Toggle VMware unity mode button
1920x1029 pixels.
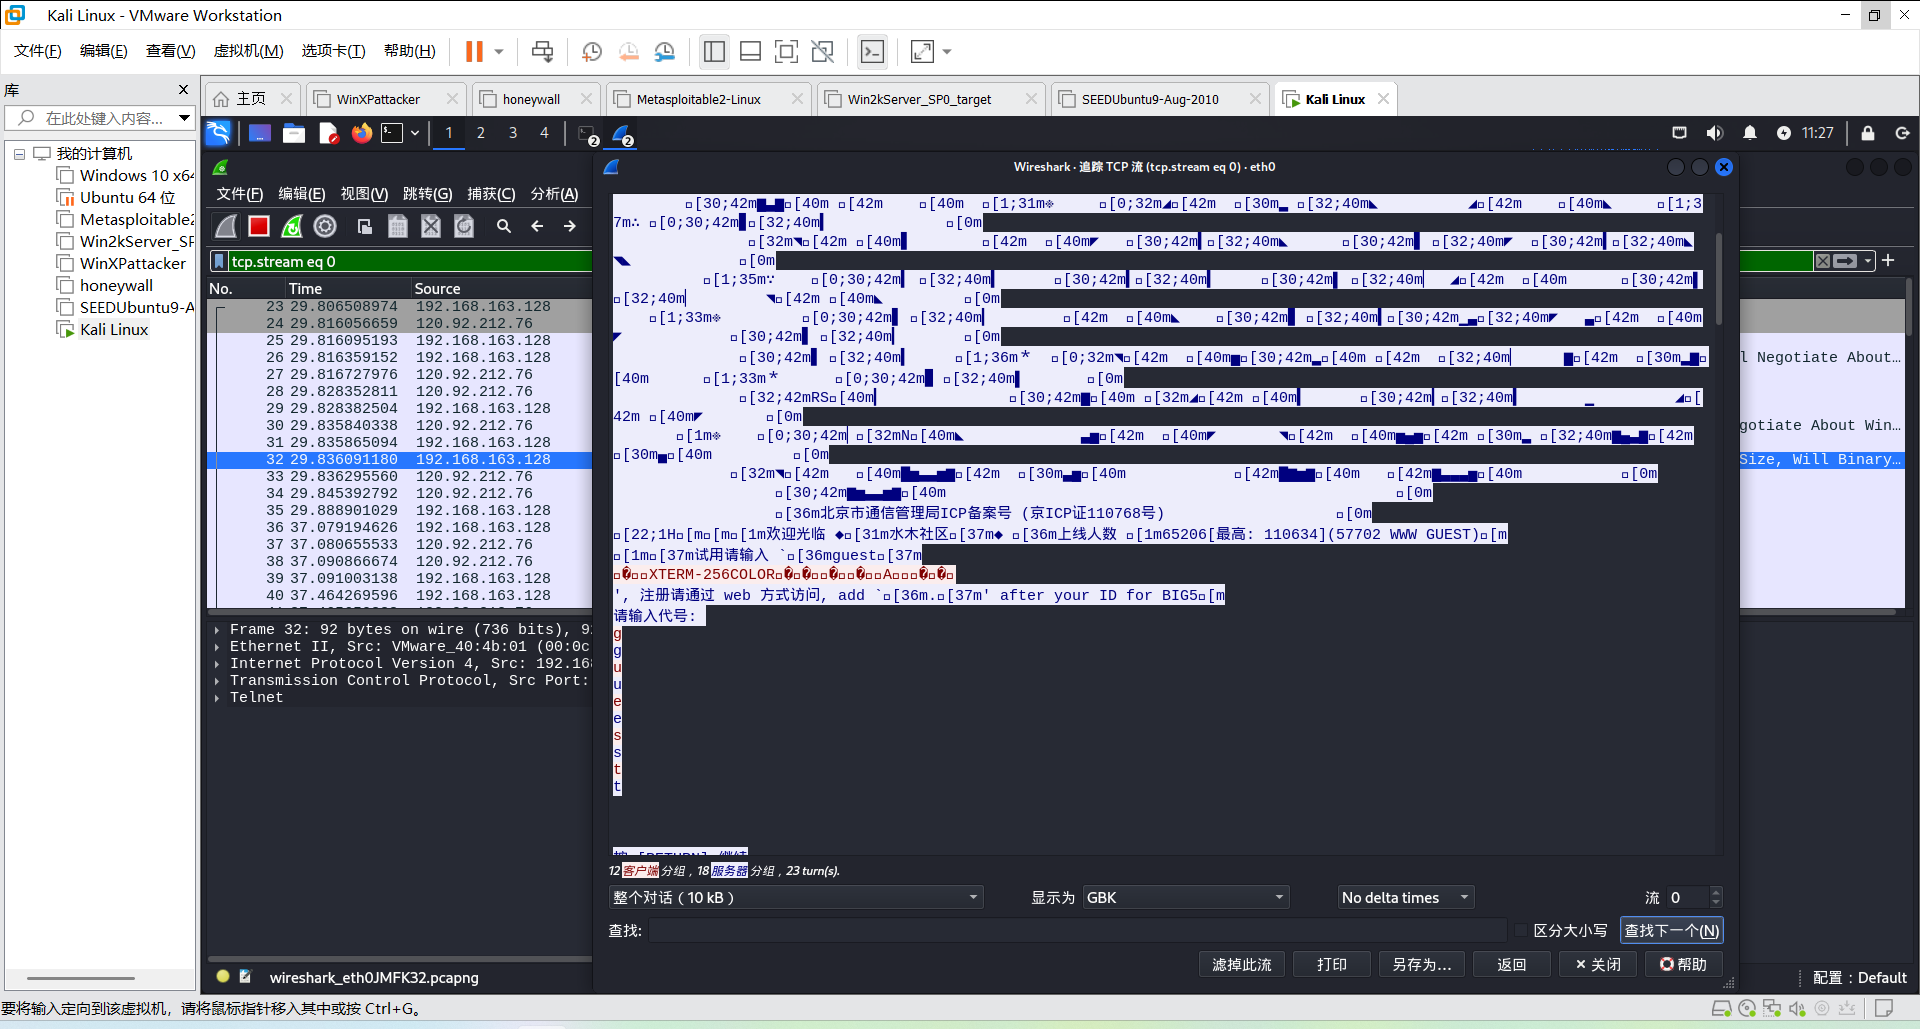(x=823, y=52)
